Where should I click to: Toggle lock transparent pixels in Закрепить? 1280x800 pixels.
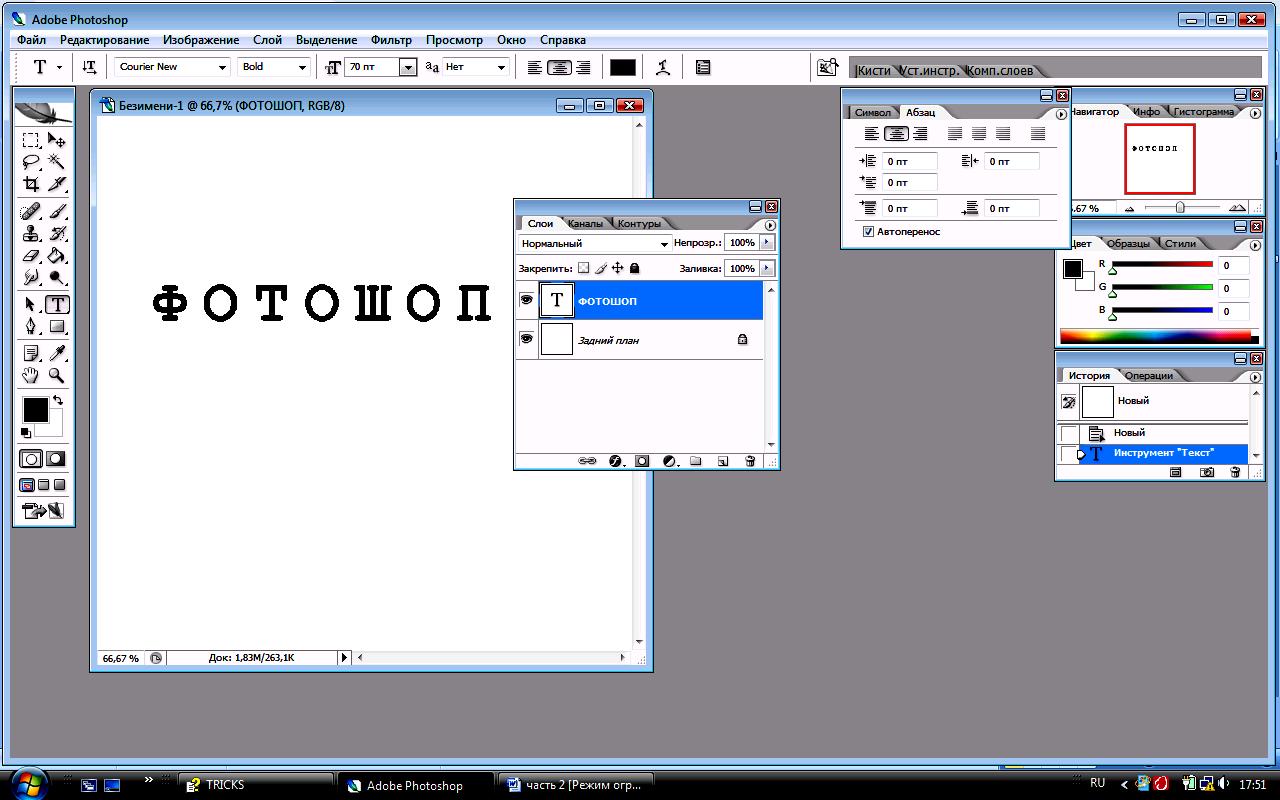pyautogui.click(x=584, y=268)
